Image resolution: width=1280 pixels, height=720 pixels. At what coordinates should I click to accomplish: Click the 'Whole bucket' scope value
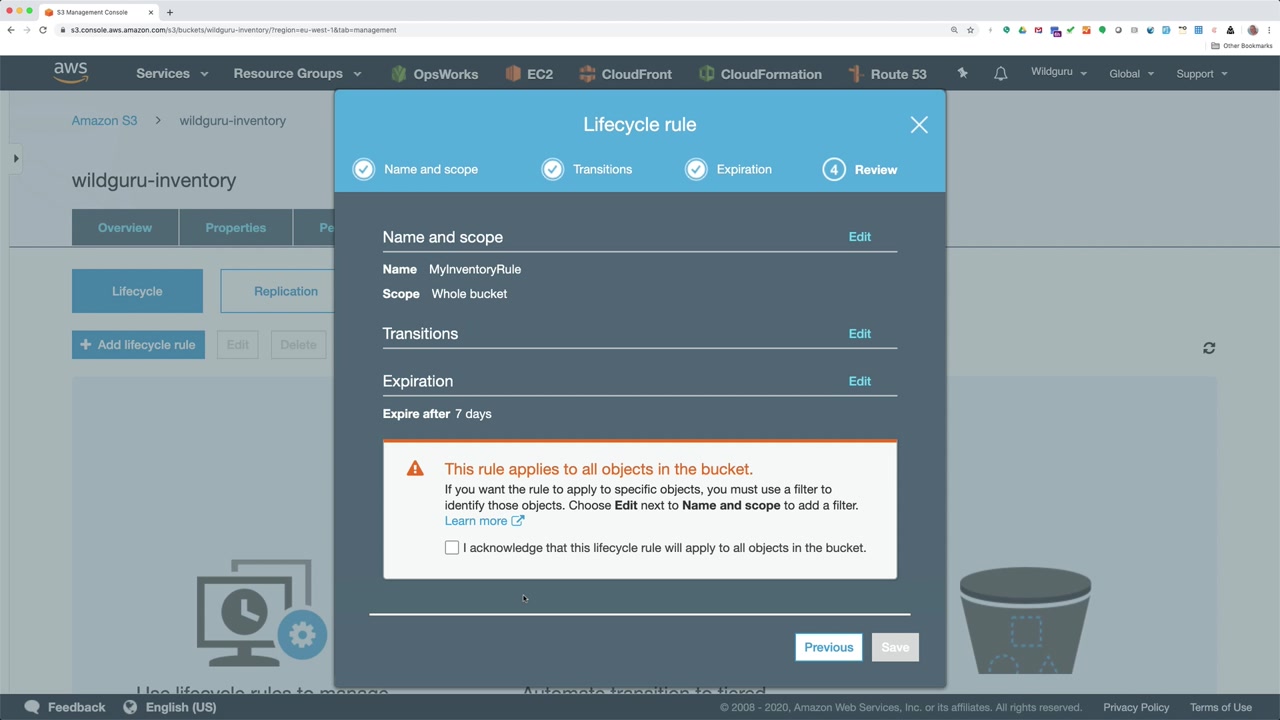[469, 294]
